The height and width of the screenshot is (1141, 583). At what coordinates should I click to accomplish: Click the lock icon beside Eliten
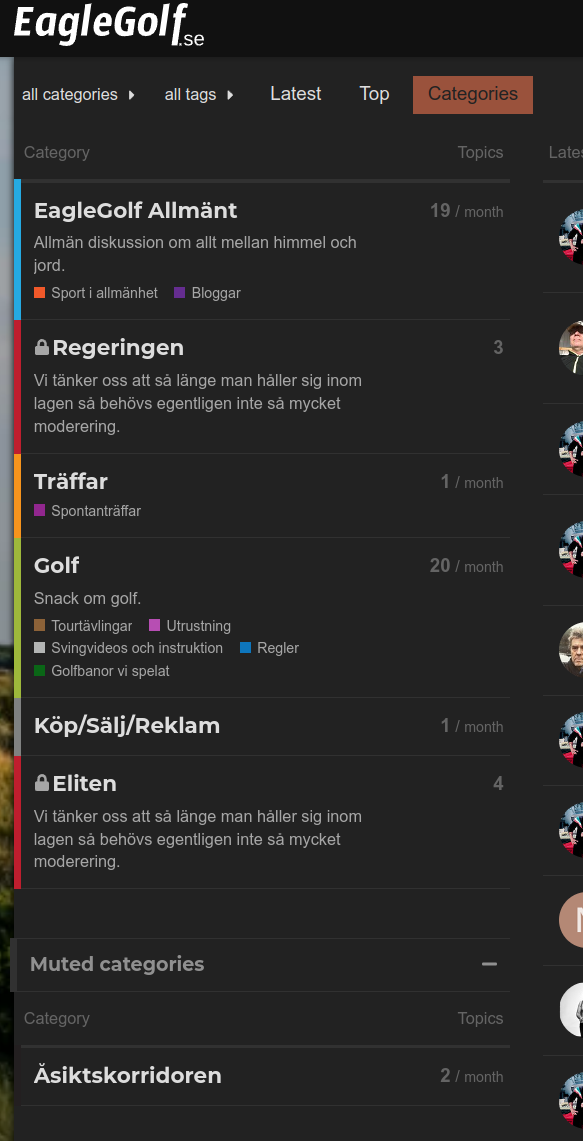tap(42, 784)
